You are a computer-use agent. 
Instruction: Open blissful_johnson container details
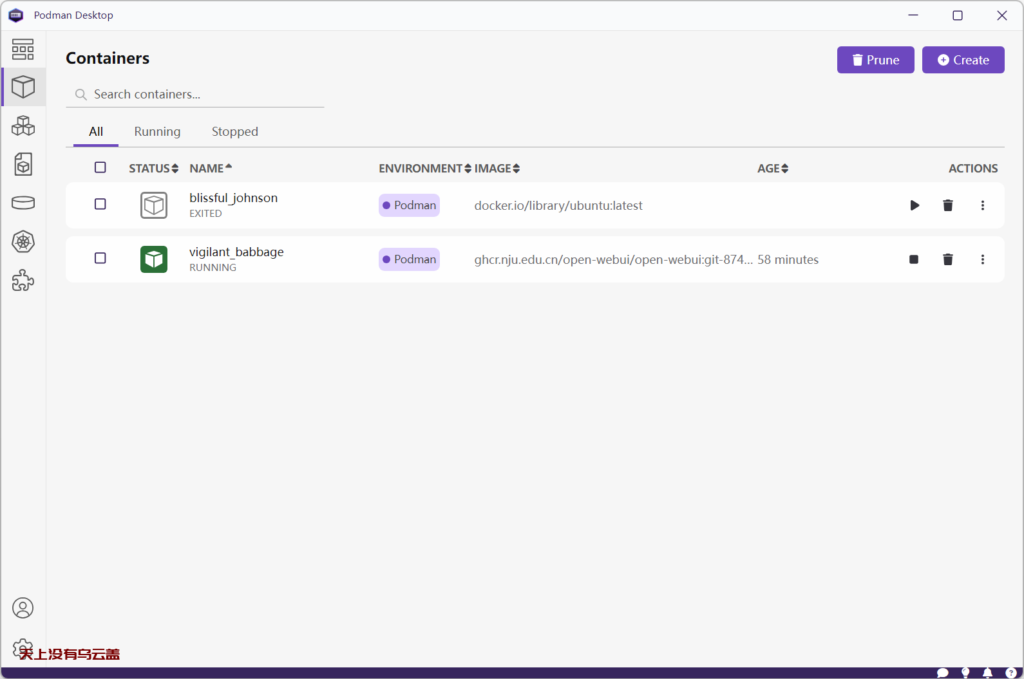pos(233,198)
